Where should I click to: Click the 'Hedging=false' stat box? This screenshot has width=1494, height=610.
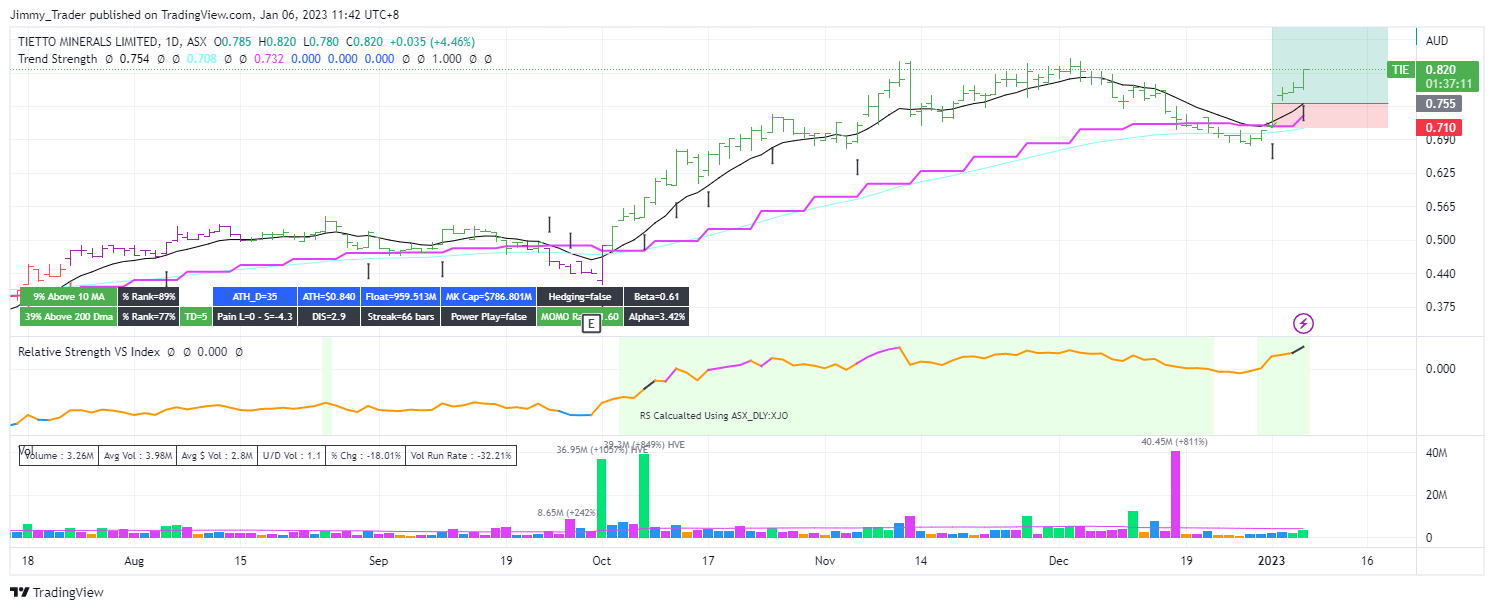579,297
